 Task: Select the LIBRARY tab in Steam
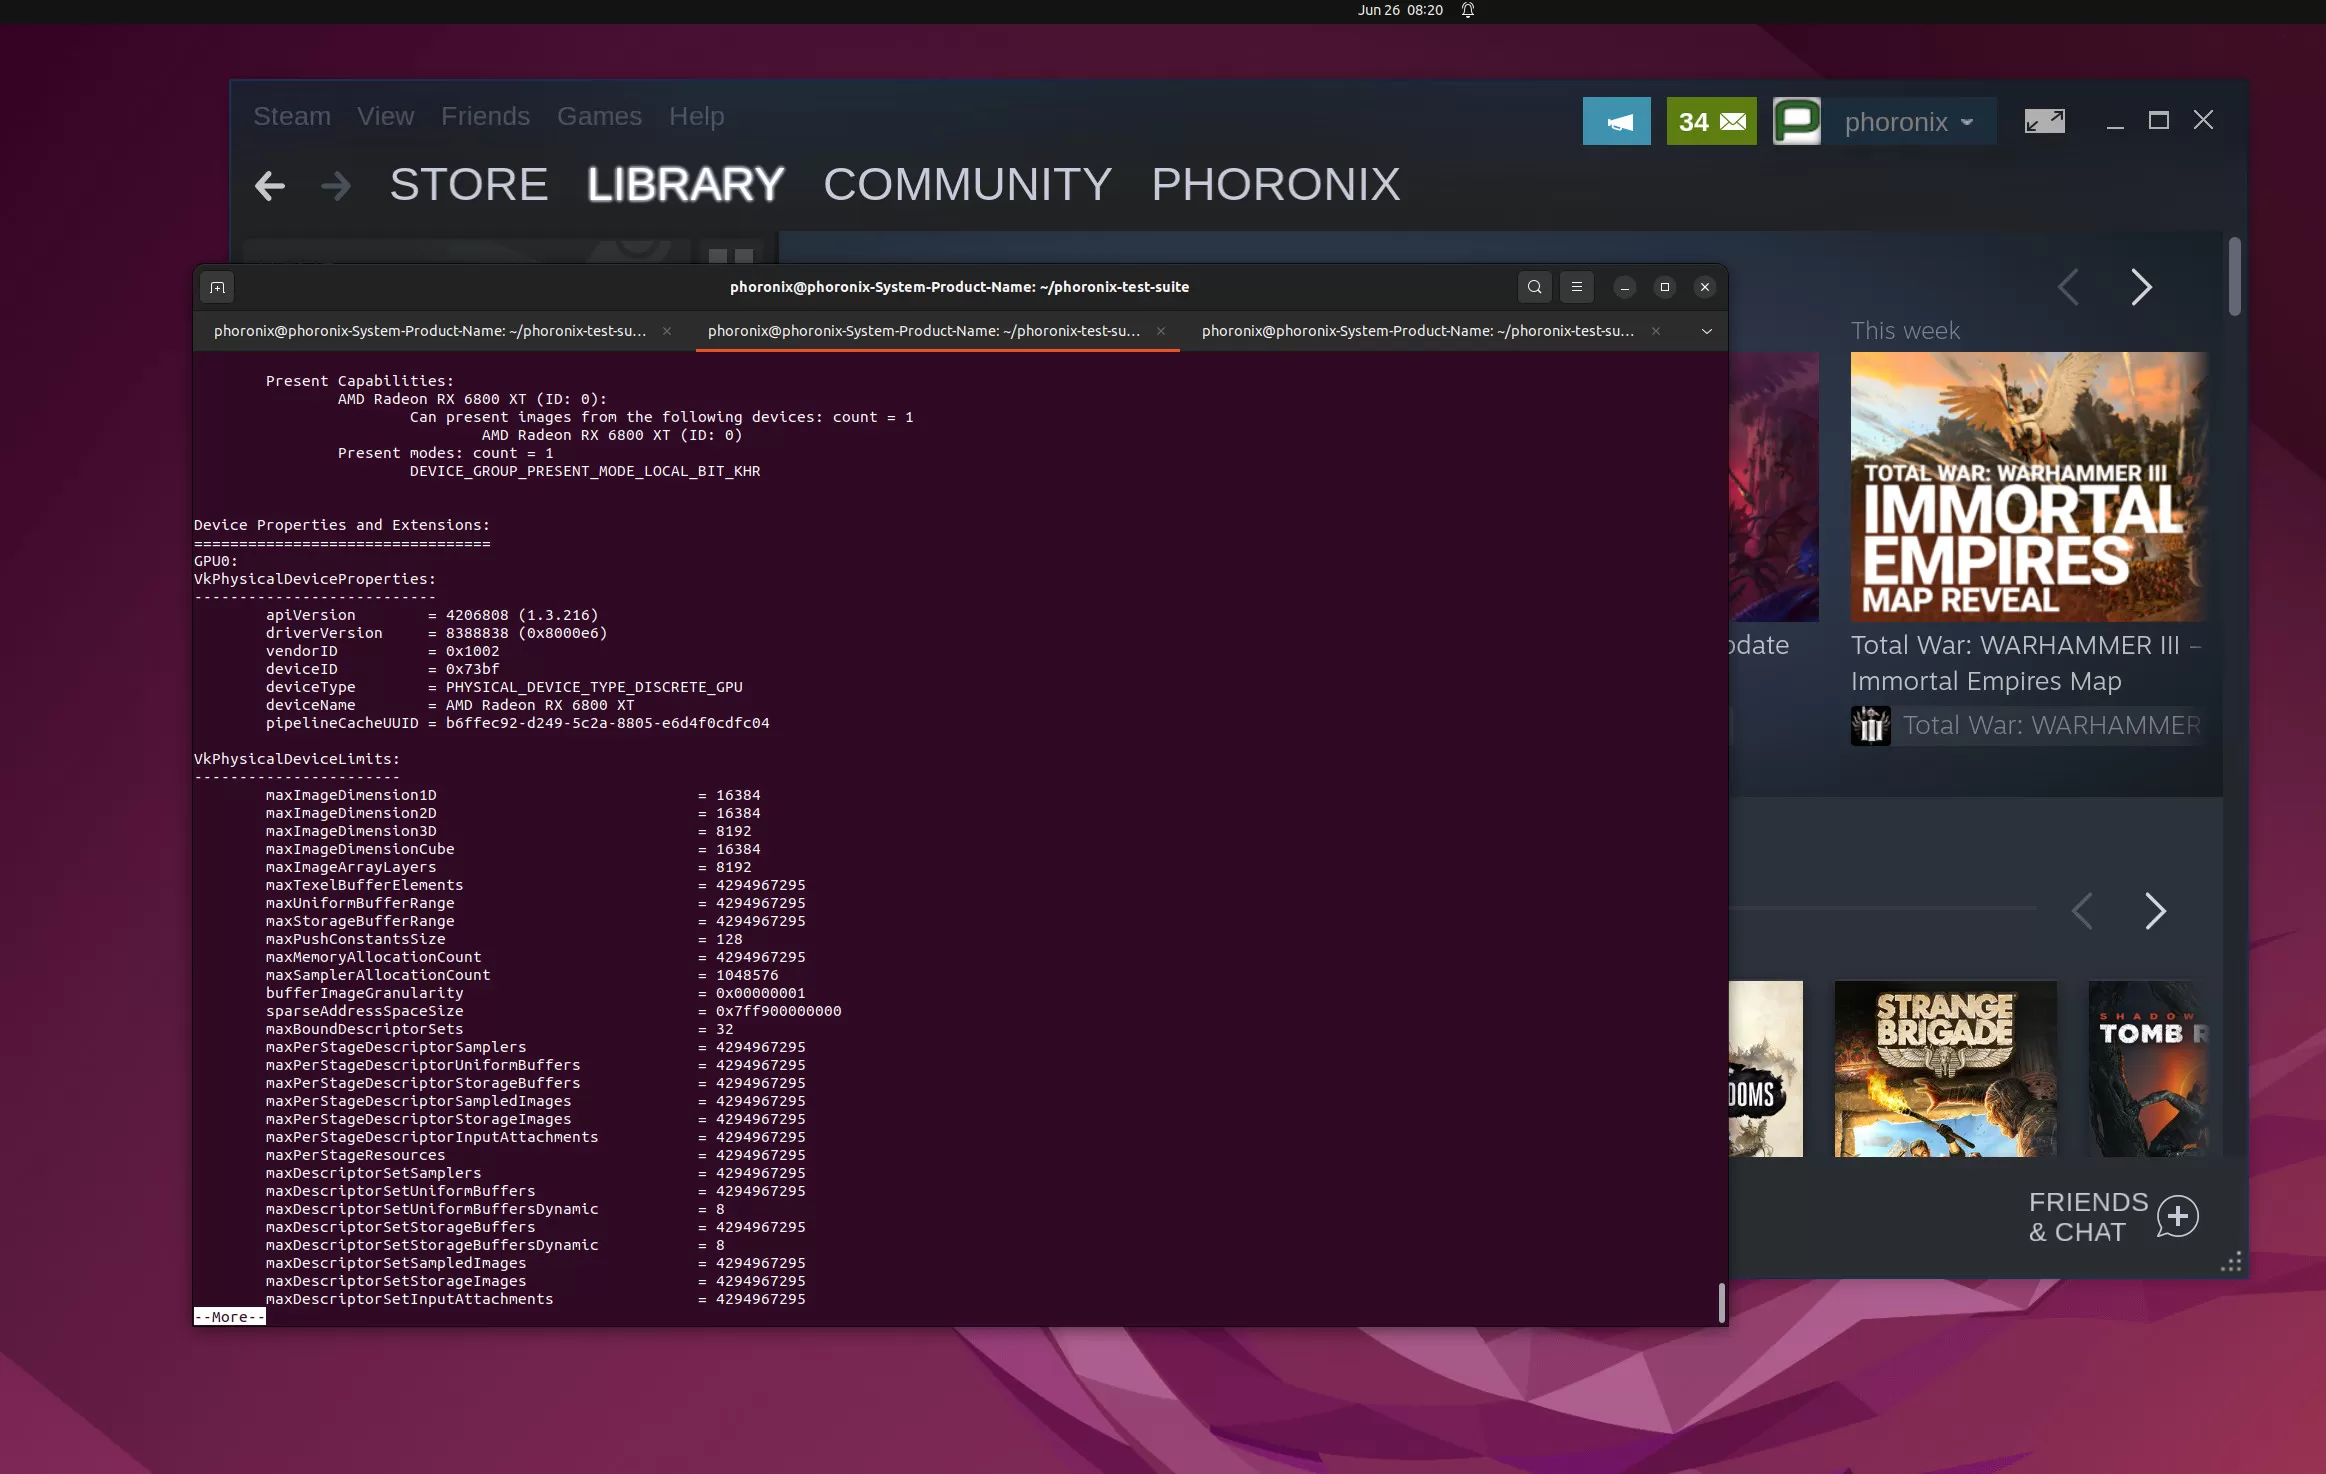coord(687,183)
